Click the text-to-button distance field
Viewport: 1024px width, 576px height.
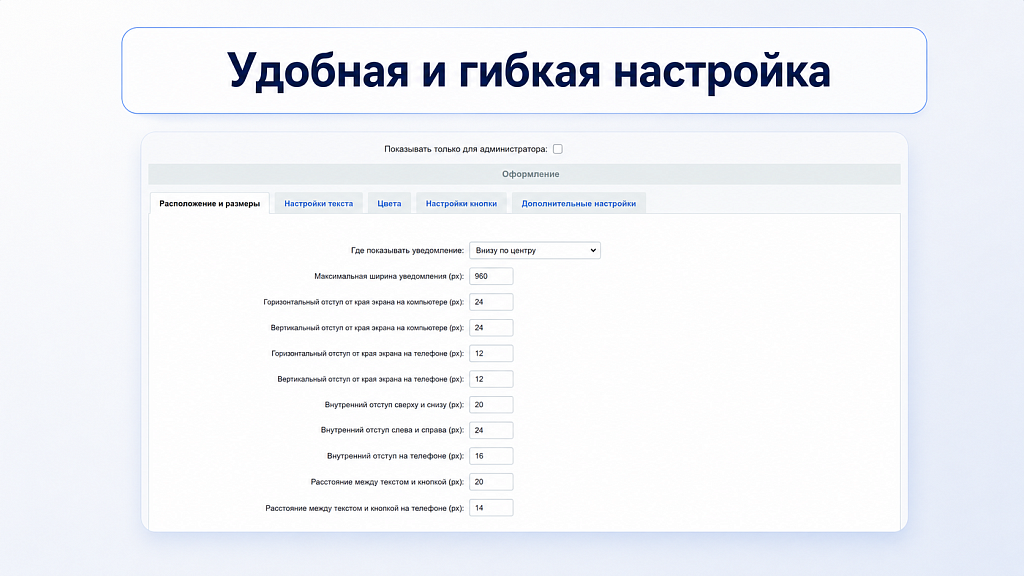coord(491,482)
